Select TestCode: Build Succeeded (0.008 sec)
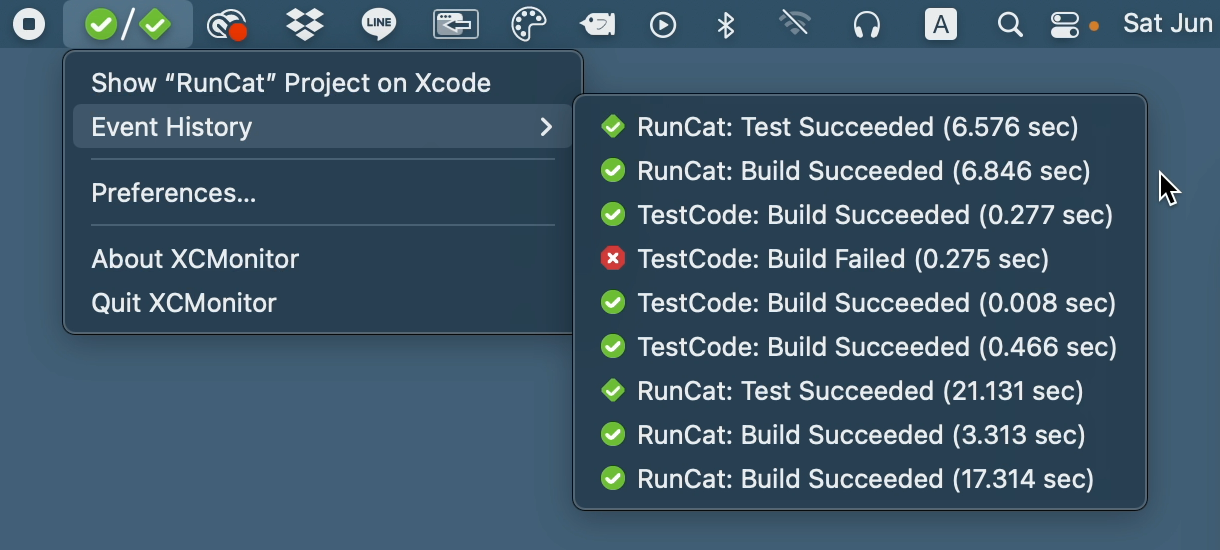The width and height of the screenshot is (1220, 550). (x=860, y=303)
